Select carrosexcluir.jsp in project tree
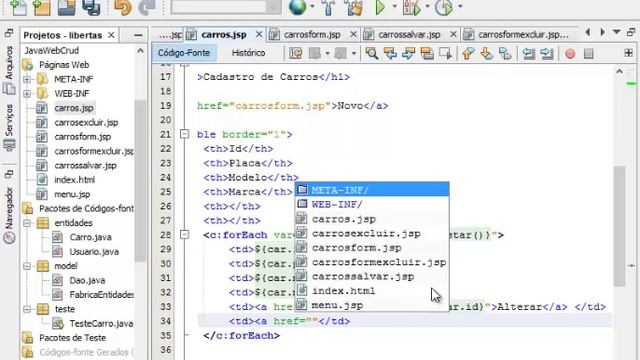 86,122
